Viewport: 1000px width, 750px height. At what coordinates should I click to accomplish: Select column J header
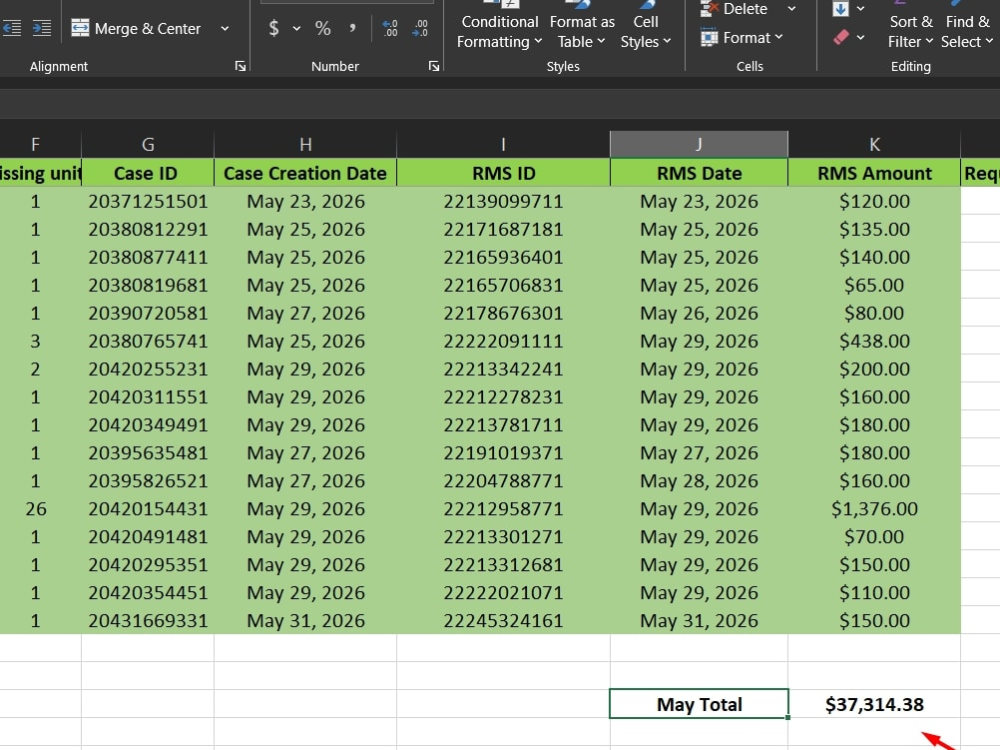(x=699, y=145)
